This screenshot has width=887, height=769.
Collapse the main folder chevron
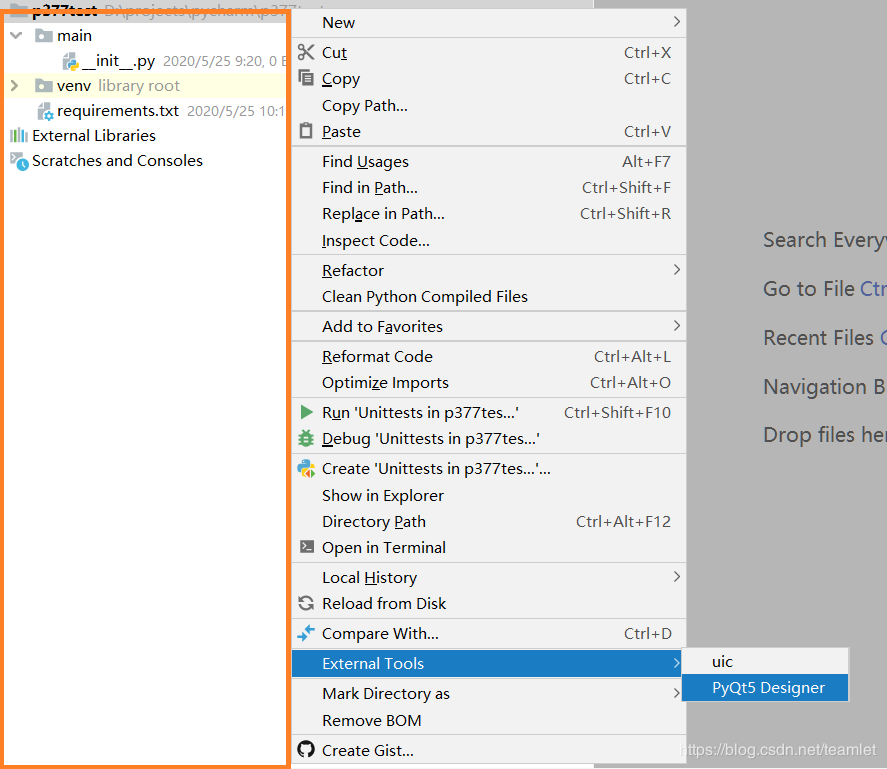[x=16, y=36]
